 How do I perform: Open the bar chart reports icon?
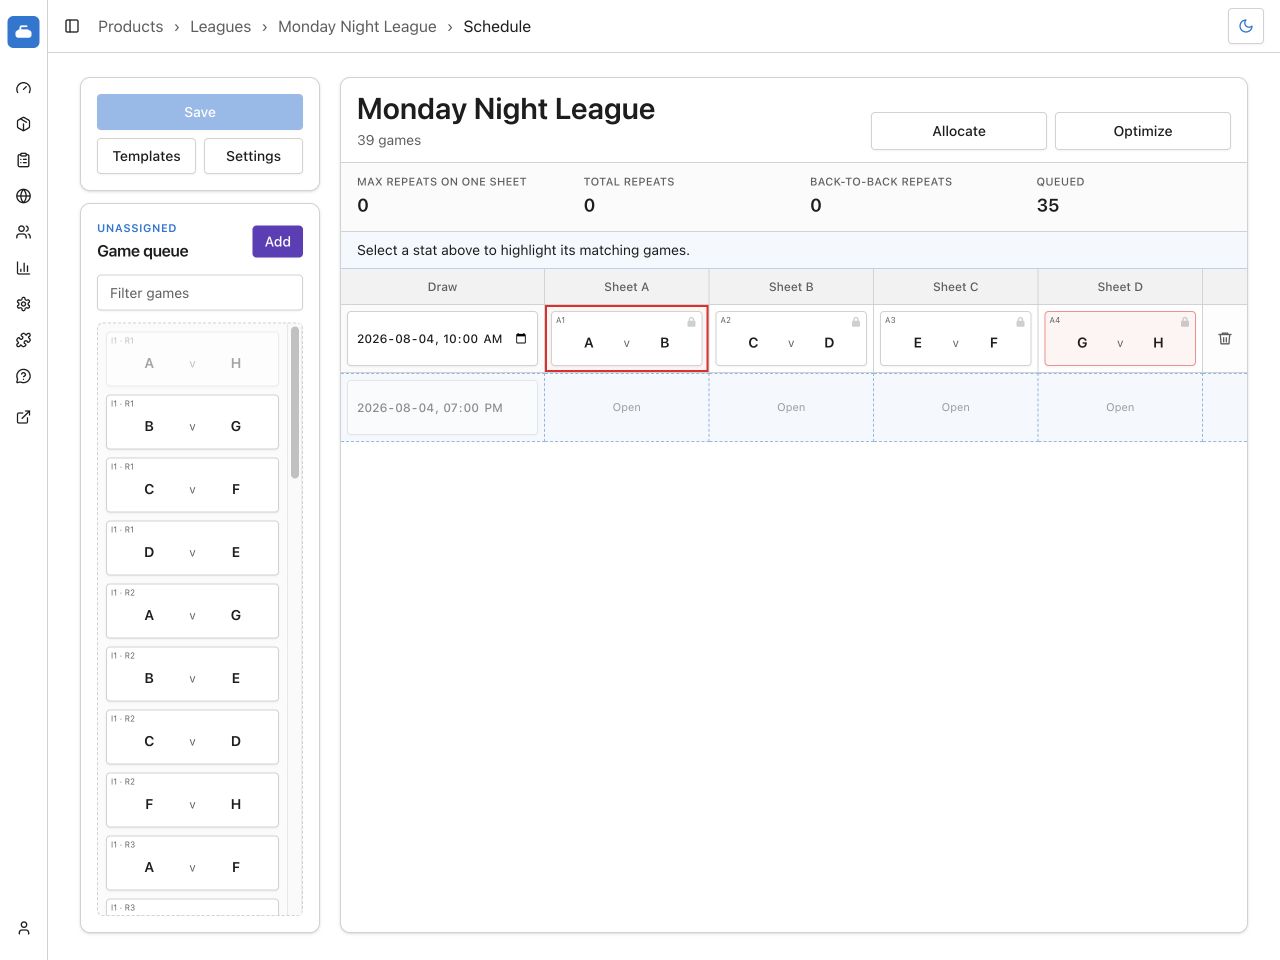coord(24,268)
